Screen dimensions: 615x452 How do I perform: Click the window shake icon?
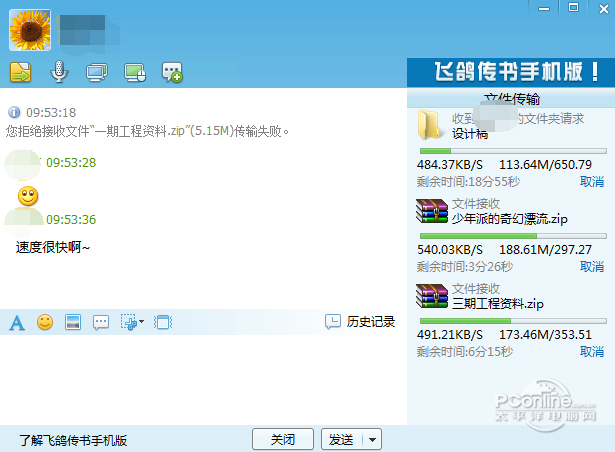click(163, 323)
